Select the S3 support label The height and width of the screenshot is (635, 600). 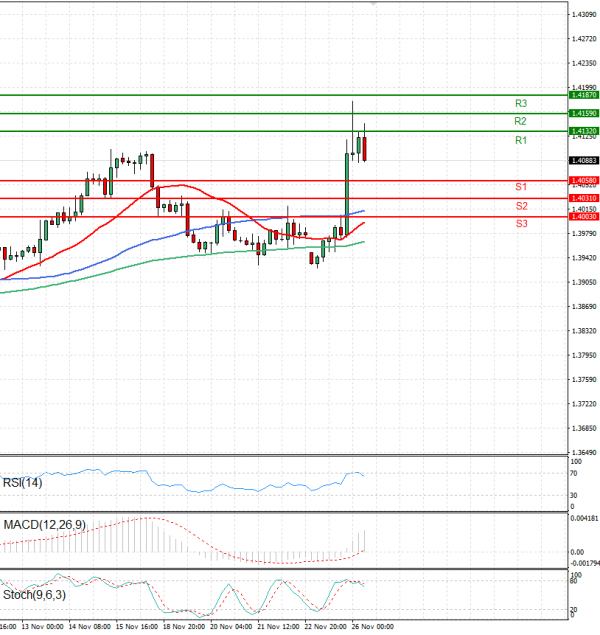522,224
